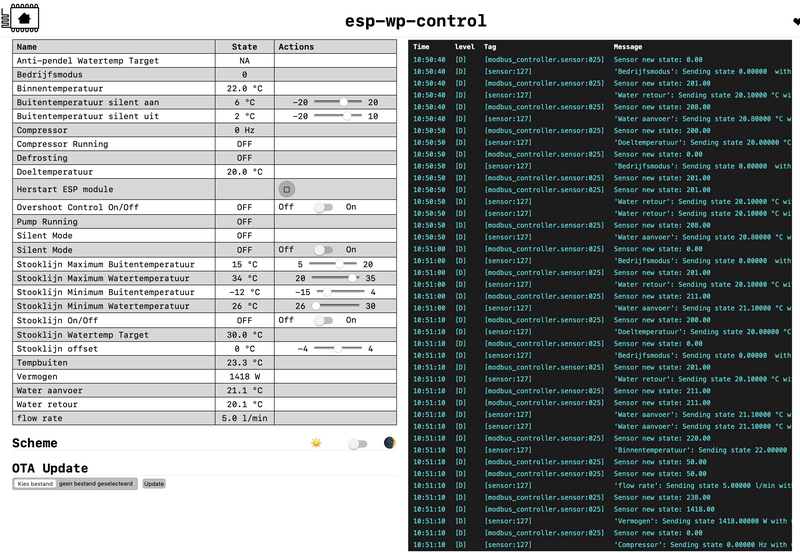Click the esp-wp-control page title
The width and height of the screenshot is (800, 553).
coord(415,21)
